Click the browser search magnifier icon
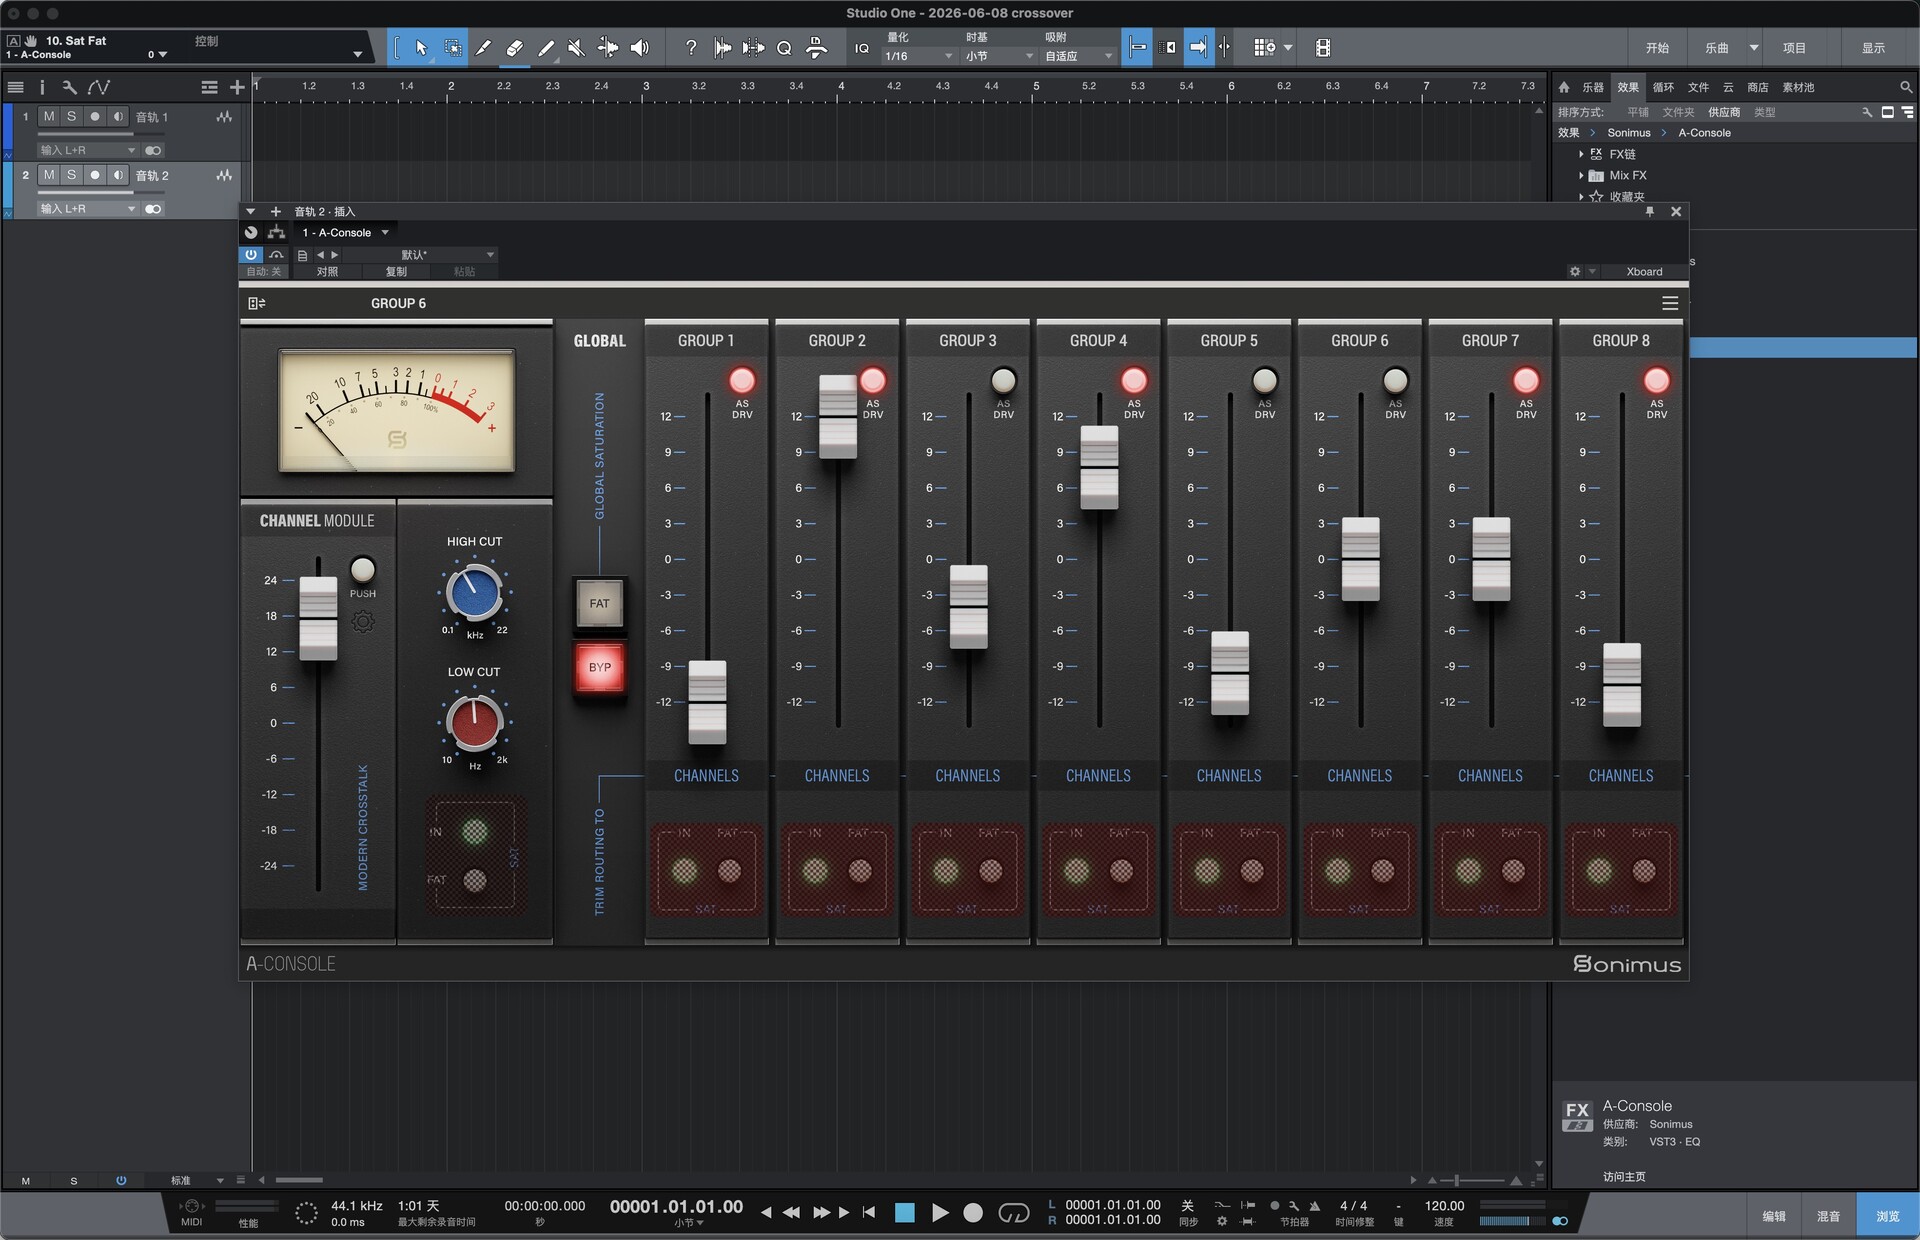 point(1906,87)
